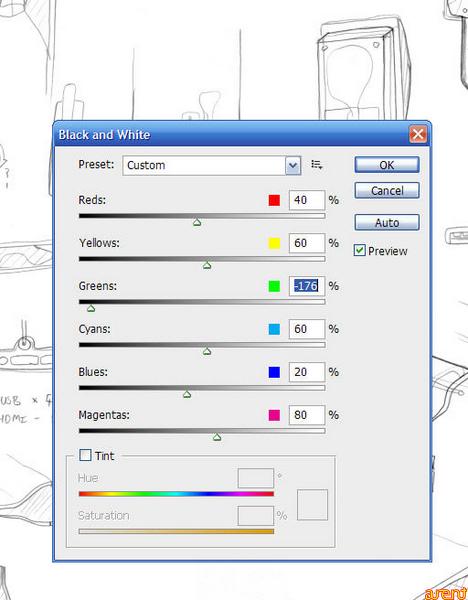Click OK to apply Black and White
468x600 pixels.
pyautogui.click(x=386, y=165)
